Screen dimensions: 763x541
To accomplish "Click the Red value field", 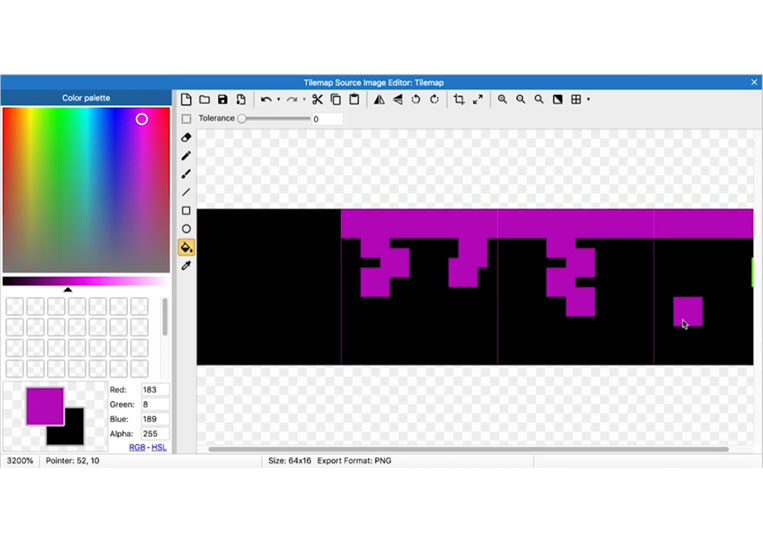I will point(155,390).
